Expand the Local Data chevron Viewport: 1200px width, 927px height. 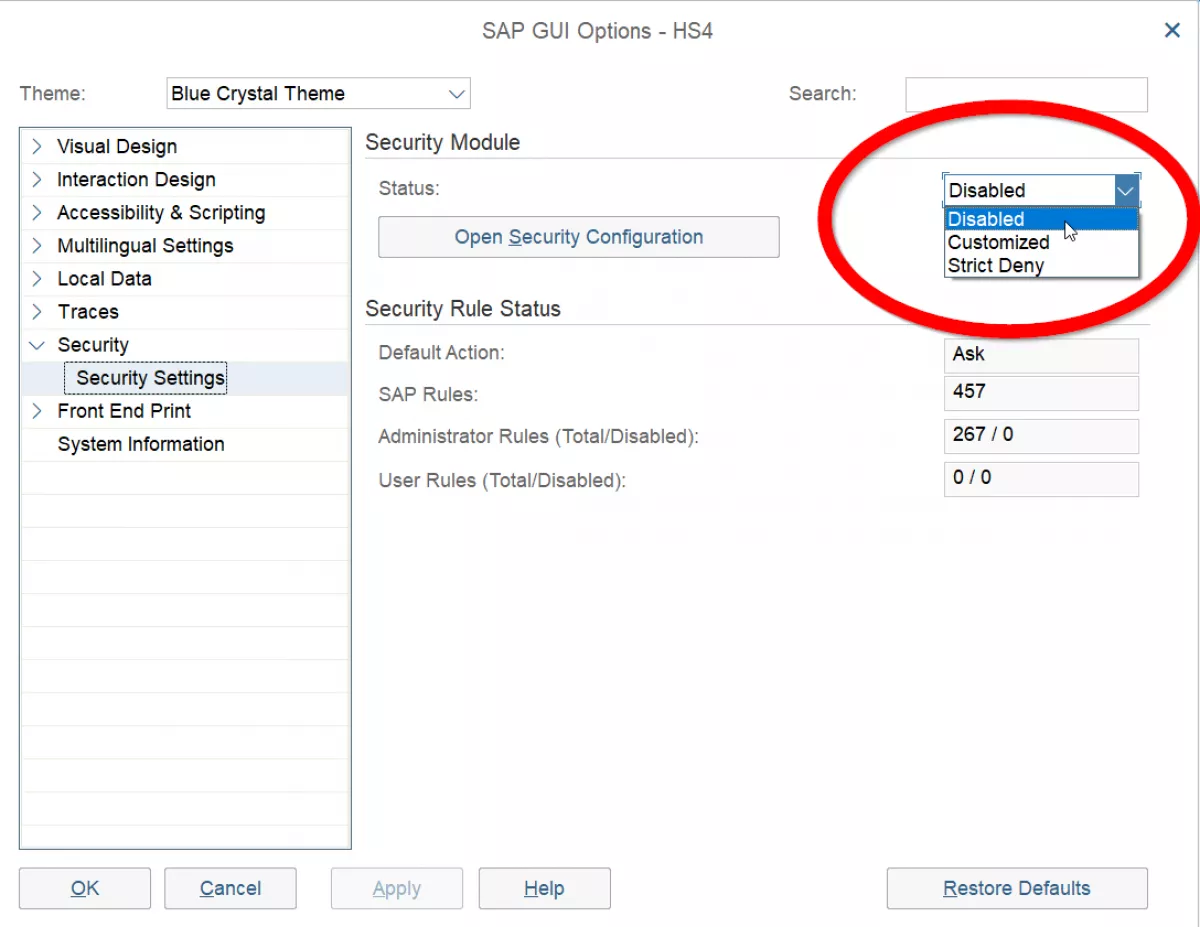(x=37, y=279)
